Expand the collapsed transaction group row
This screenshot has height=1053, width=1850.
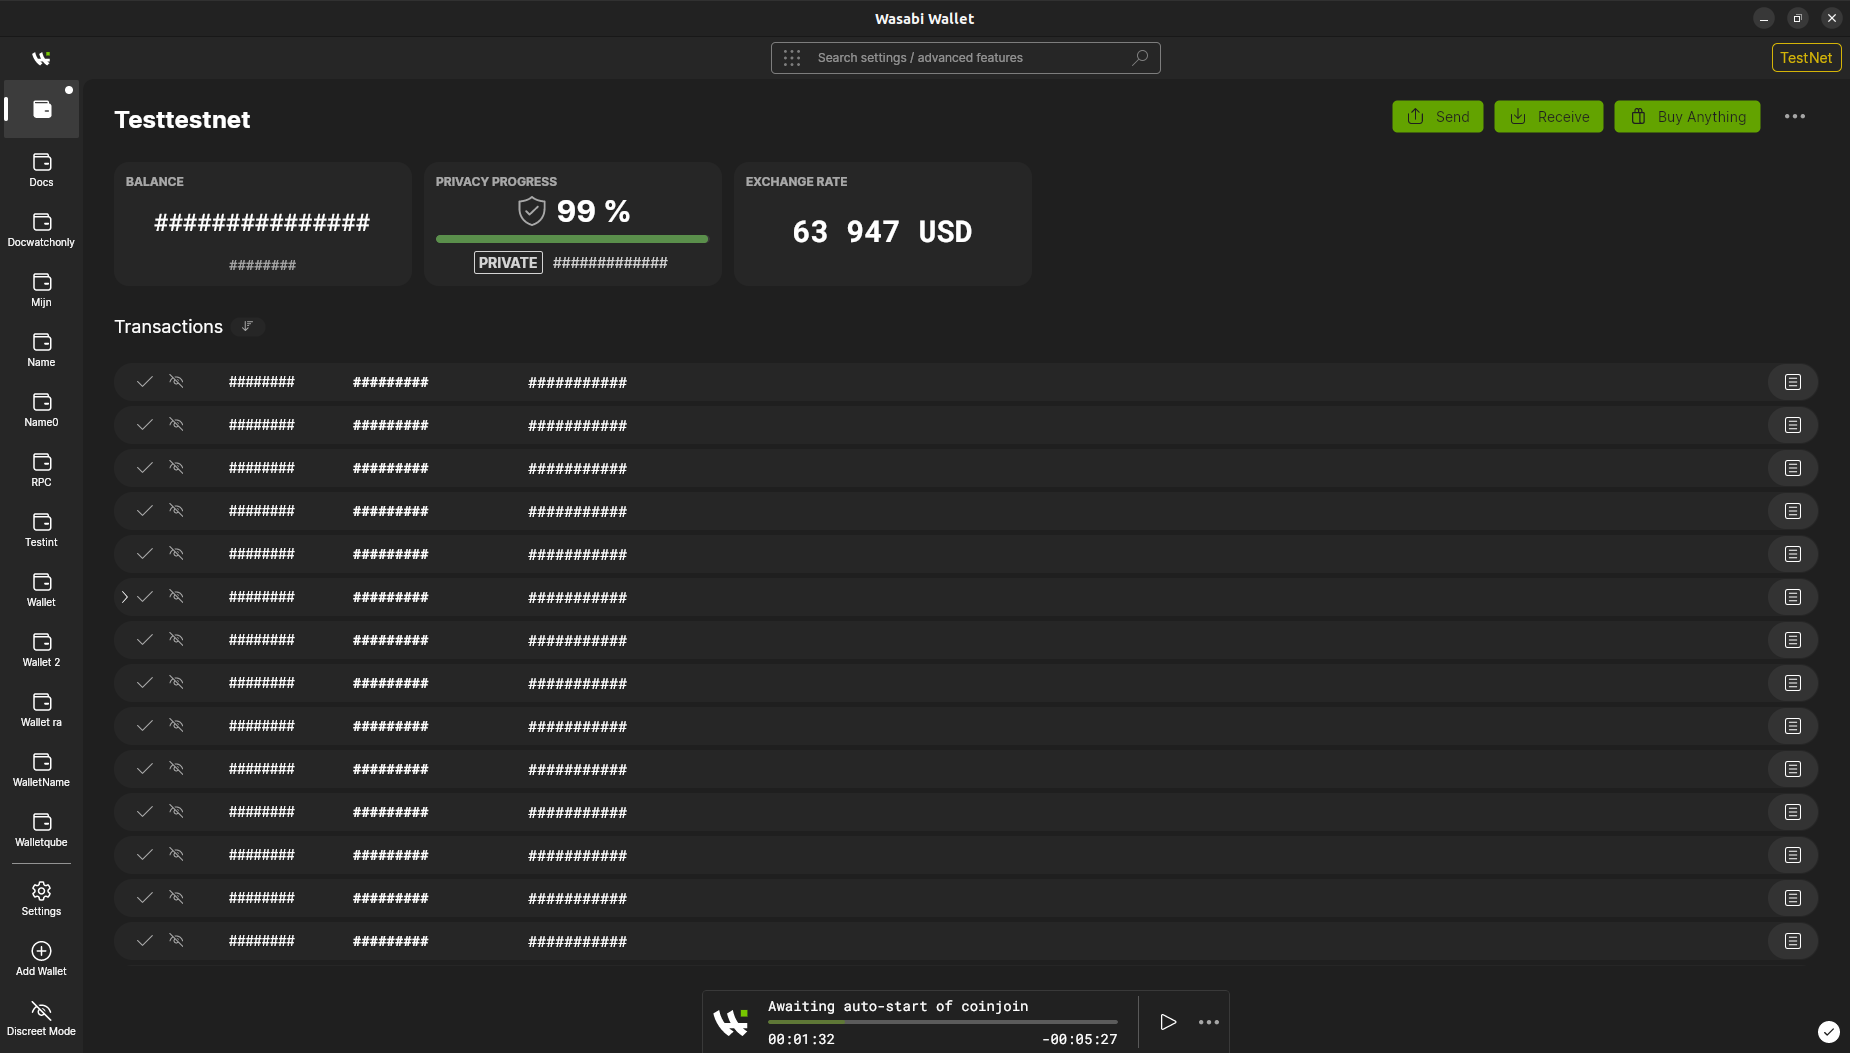pyautogui.click(x=124, y=597)
